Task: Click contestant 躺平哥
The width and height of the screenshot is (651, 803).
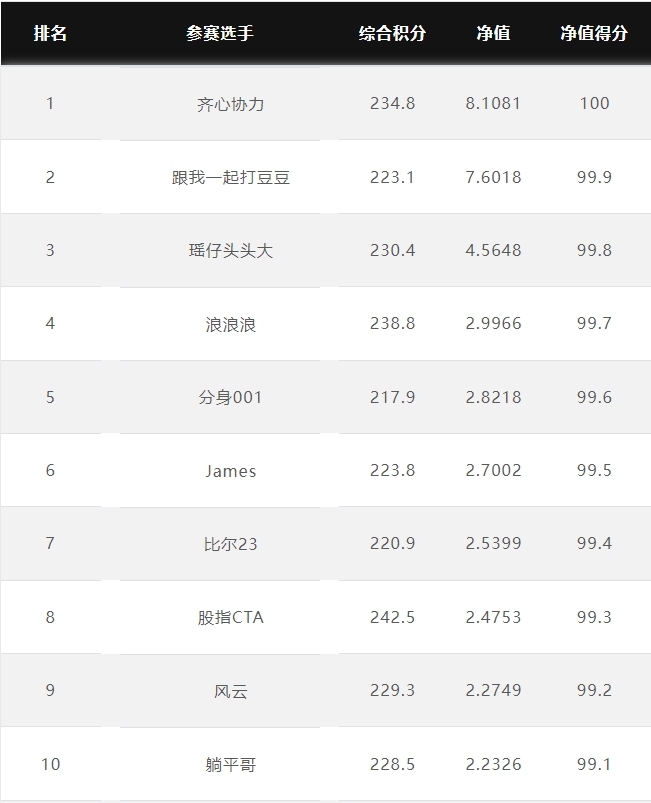Action: click(x=230, y=765)
